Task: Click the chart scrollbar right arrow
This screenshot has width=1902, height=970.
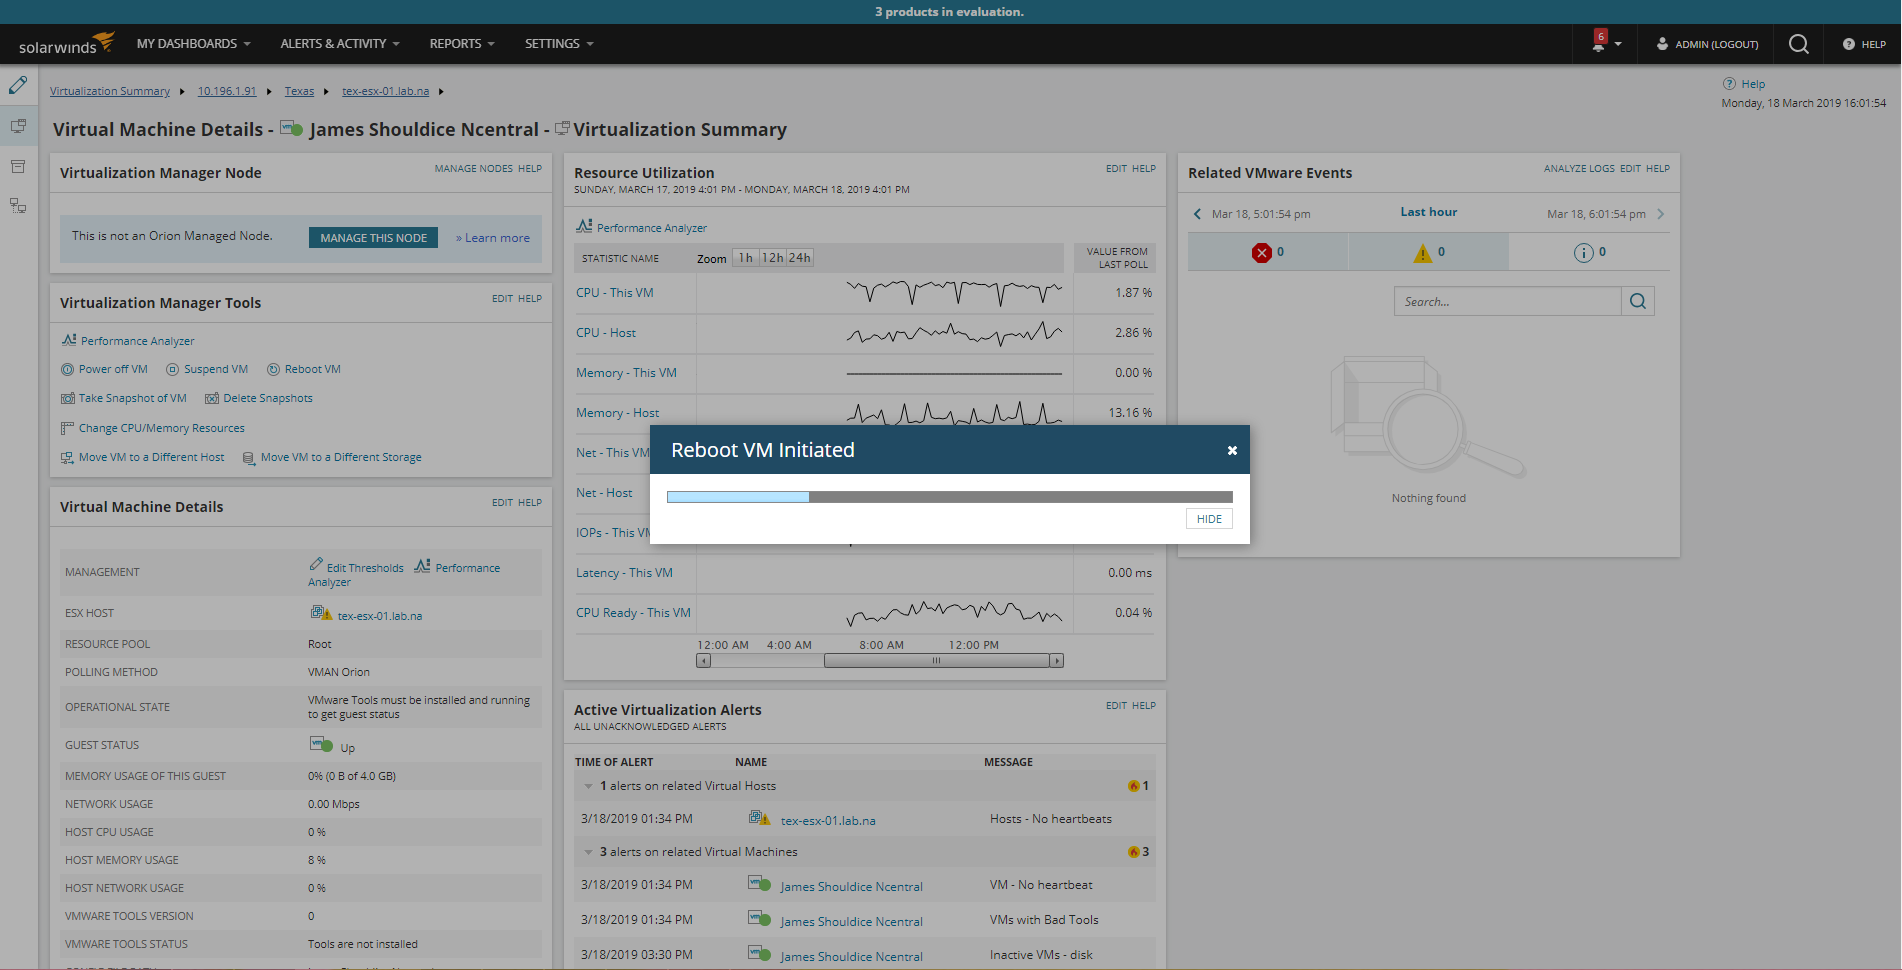Action: click(x=1056, y=661)
